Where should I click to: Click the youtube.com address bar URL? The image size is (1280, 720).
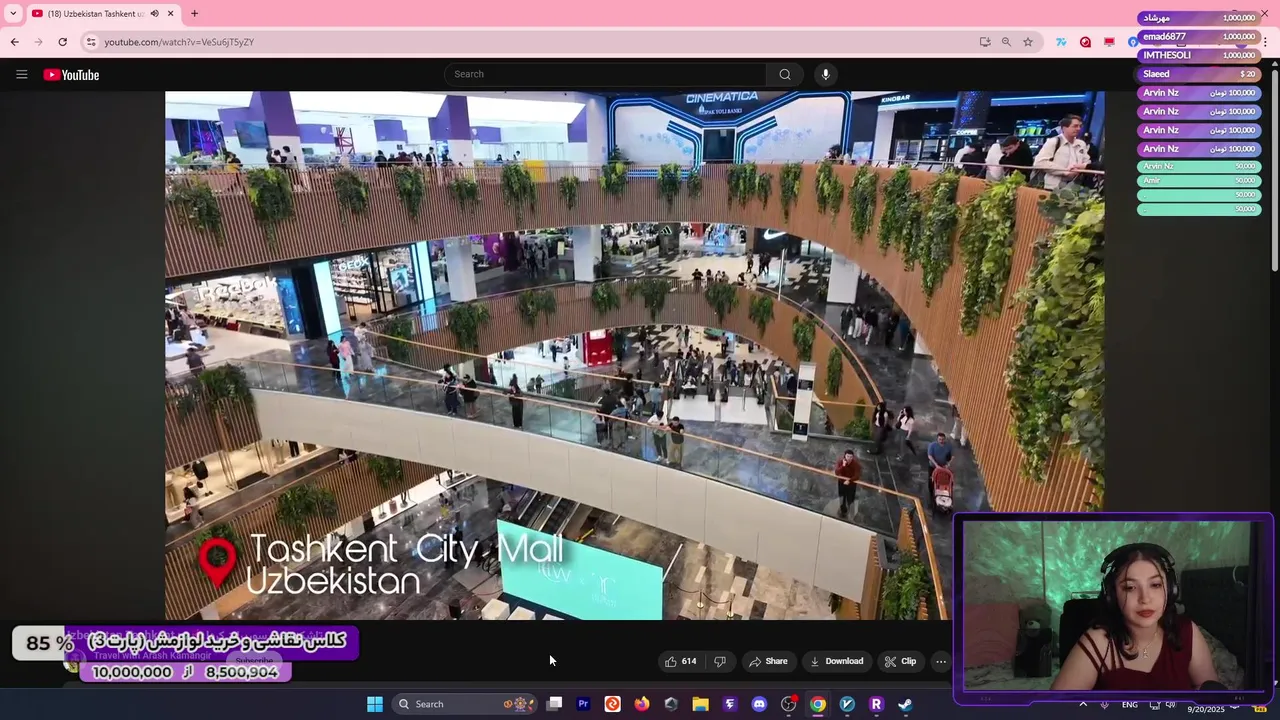(179, 42)
